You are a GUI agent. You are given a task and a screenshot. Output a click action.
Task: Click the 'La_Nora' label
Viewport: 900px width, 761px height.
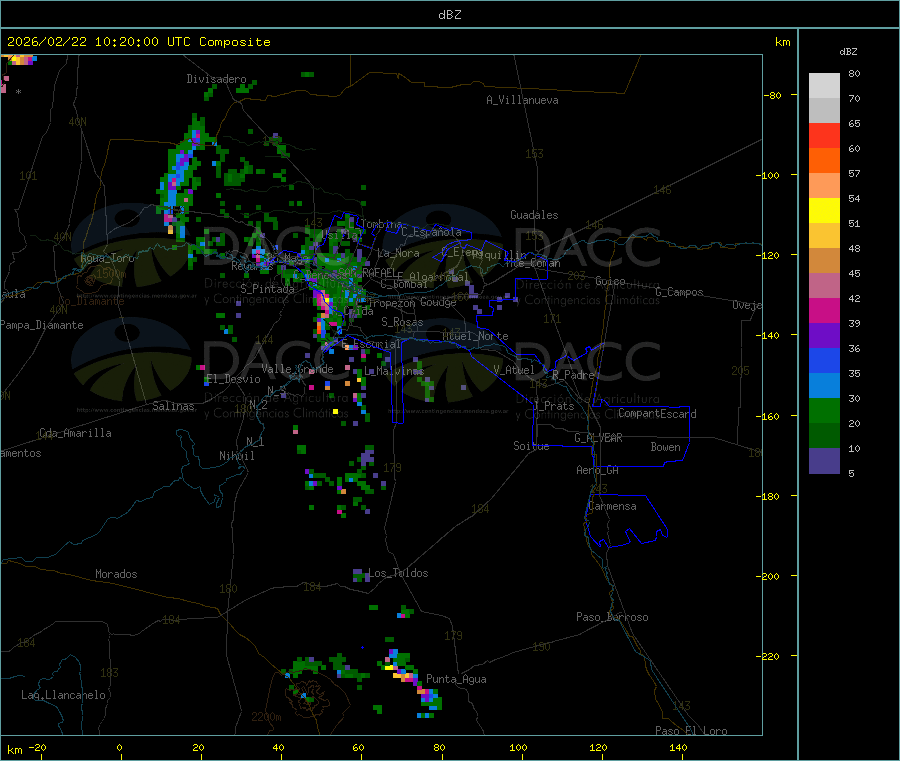click(398, 253)
